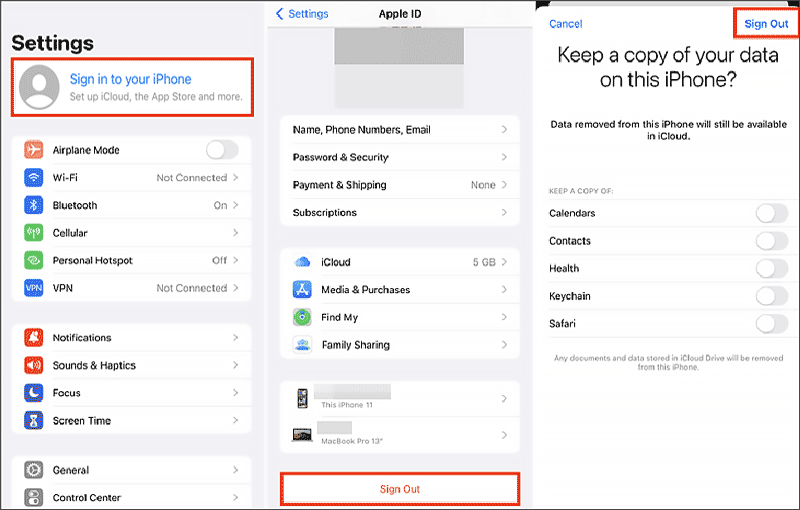Select the 'Set up iCloud, the App Store and more.' text
This screenshot has height=510, width=800.
coord(156,96)
